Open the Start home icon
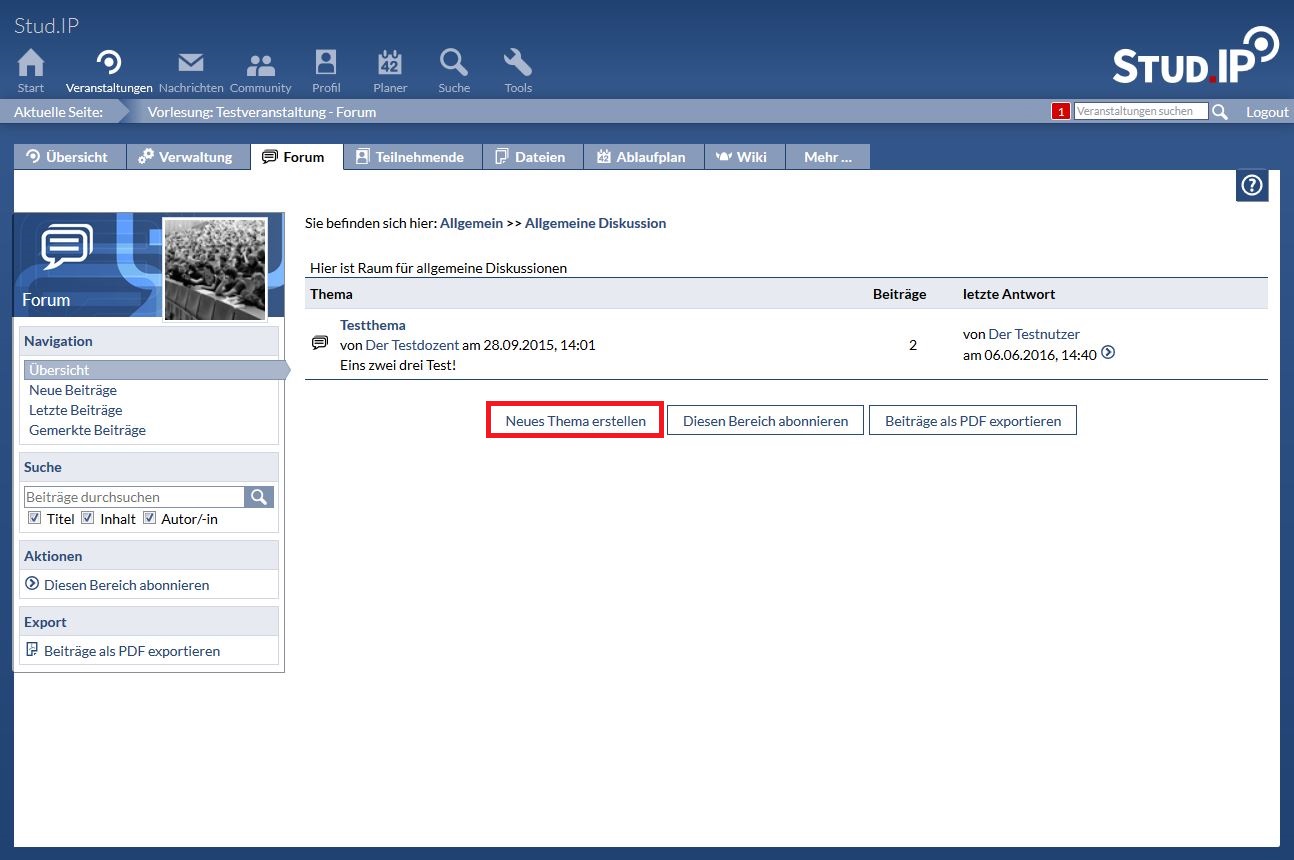This screenshot has width=1294, height=860. [31, 64]
